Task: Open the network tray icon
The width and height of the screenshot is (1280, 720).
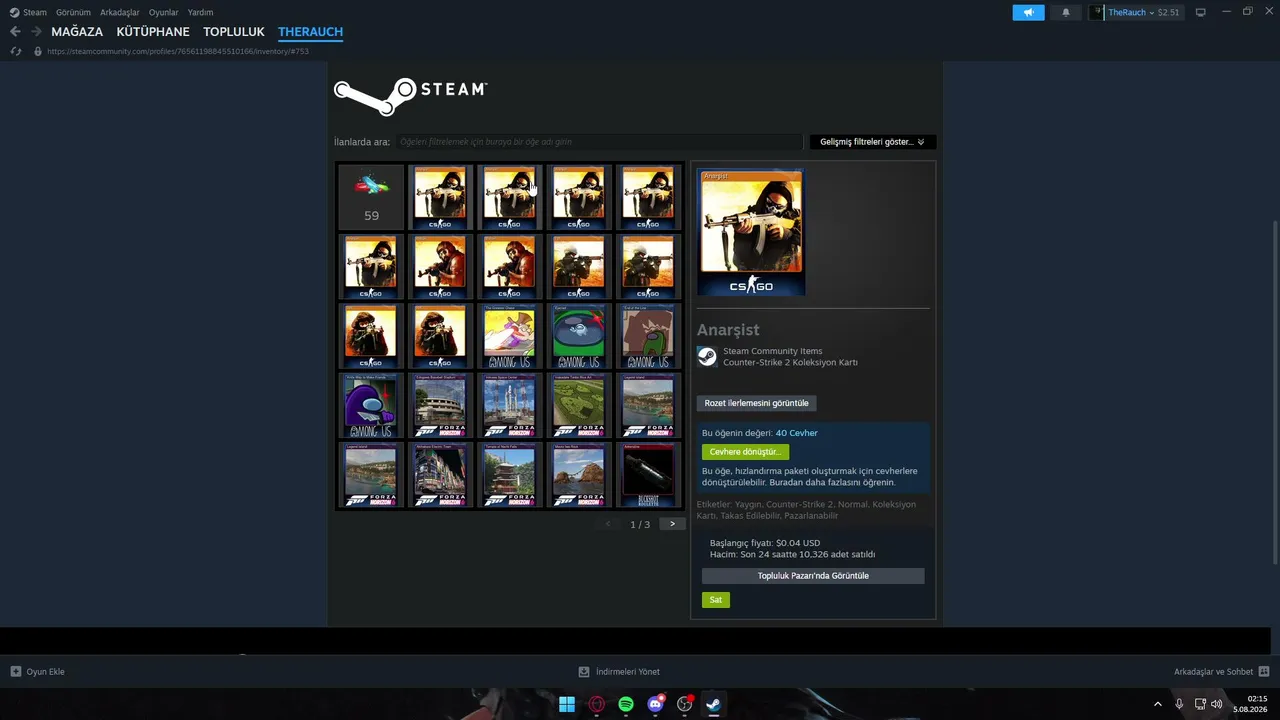Action: point(1200,704)
